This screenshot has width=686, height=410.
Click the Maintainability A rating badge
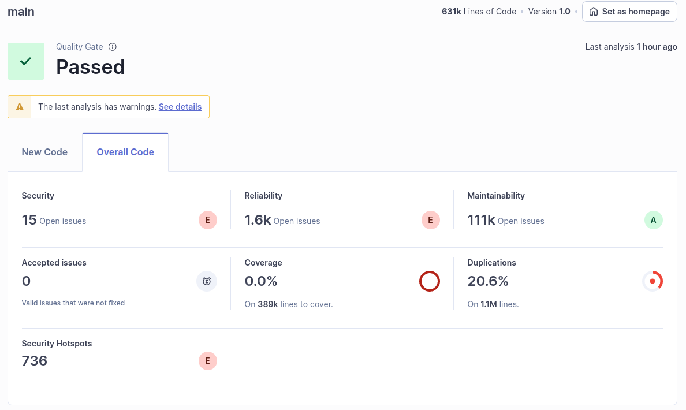point(653,220)
